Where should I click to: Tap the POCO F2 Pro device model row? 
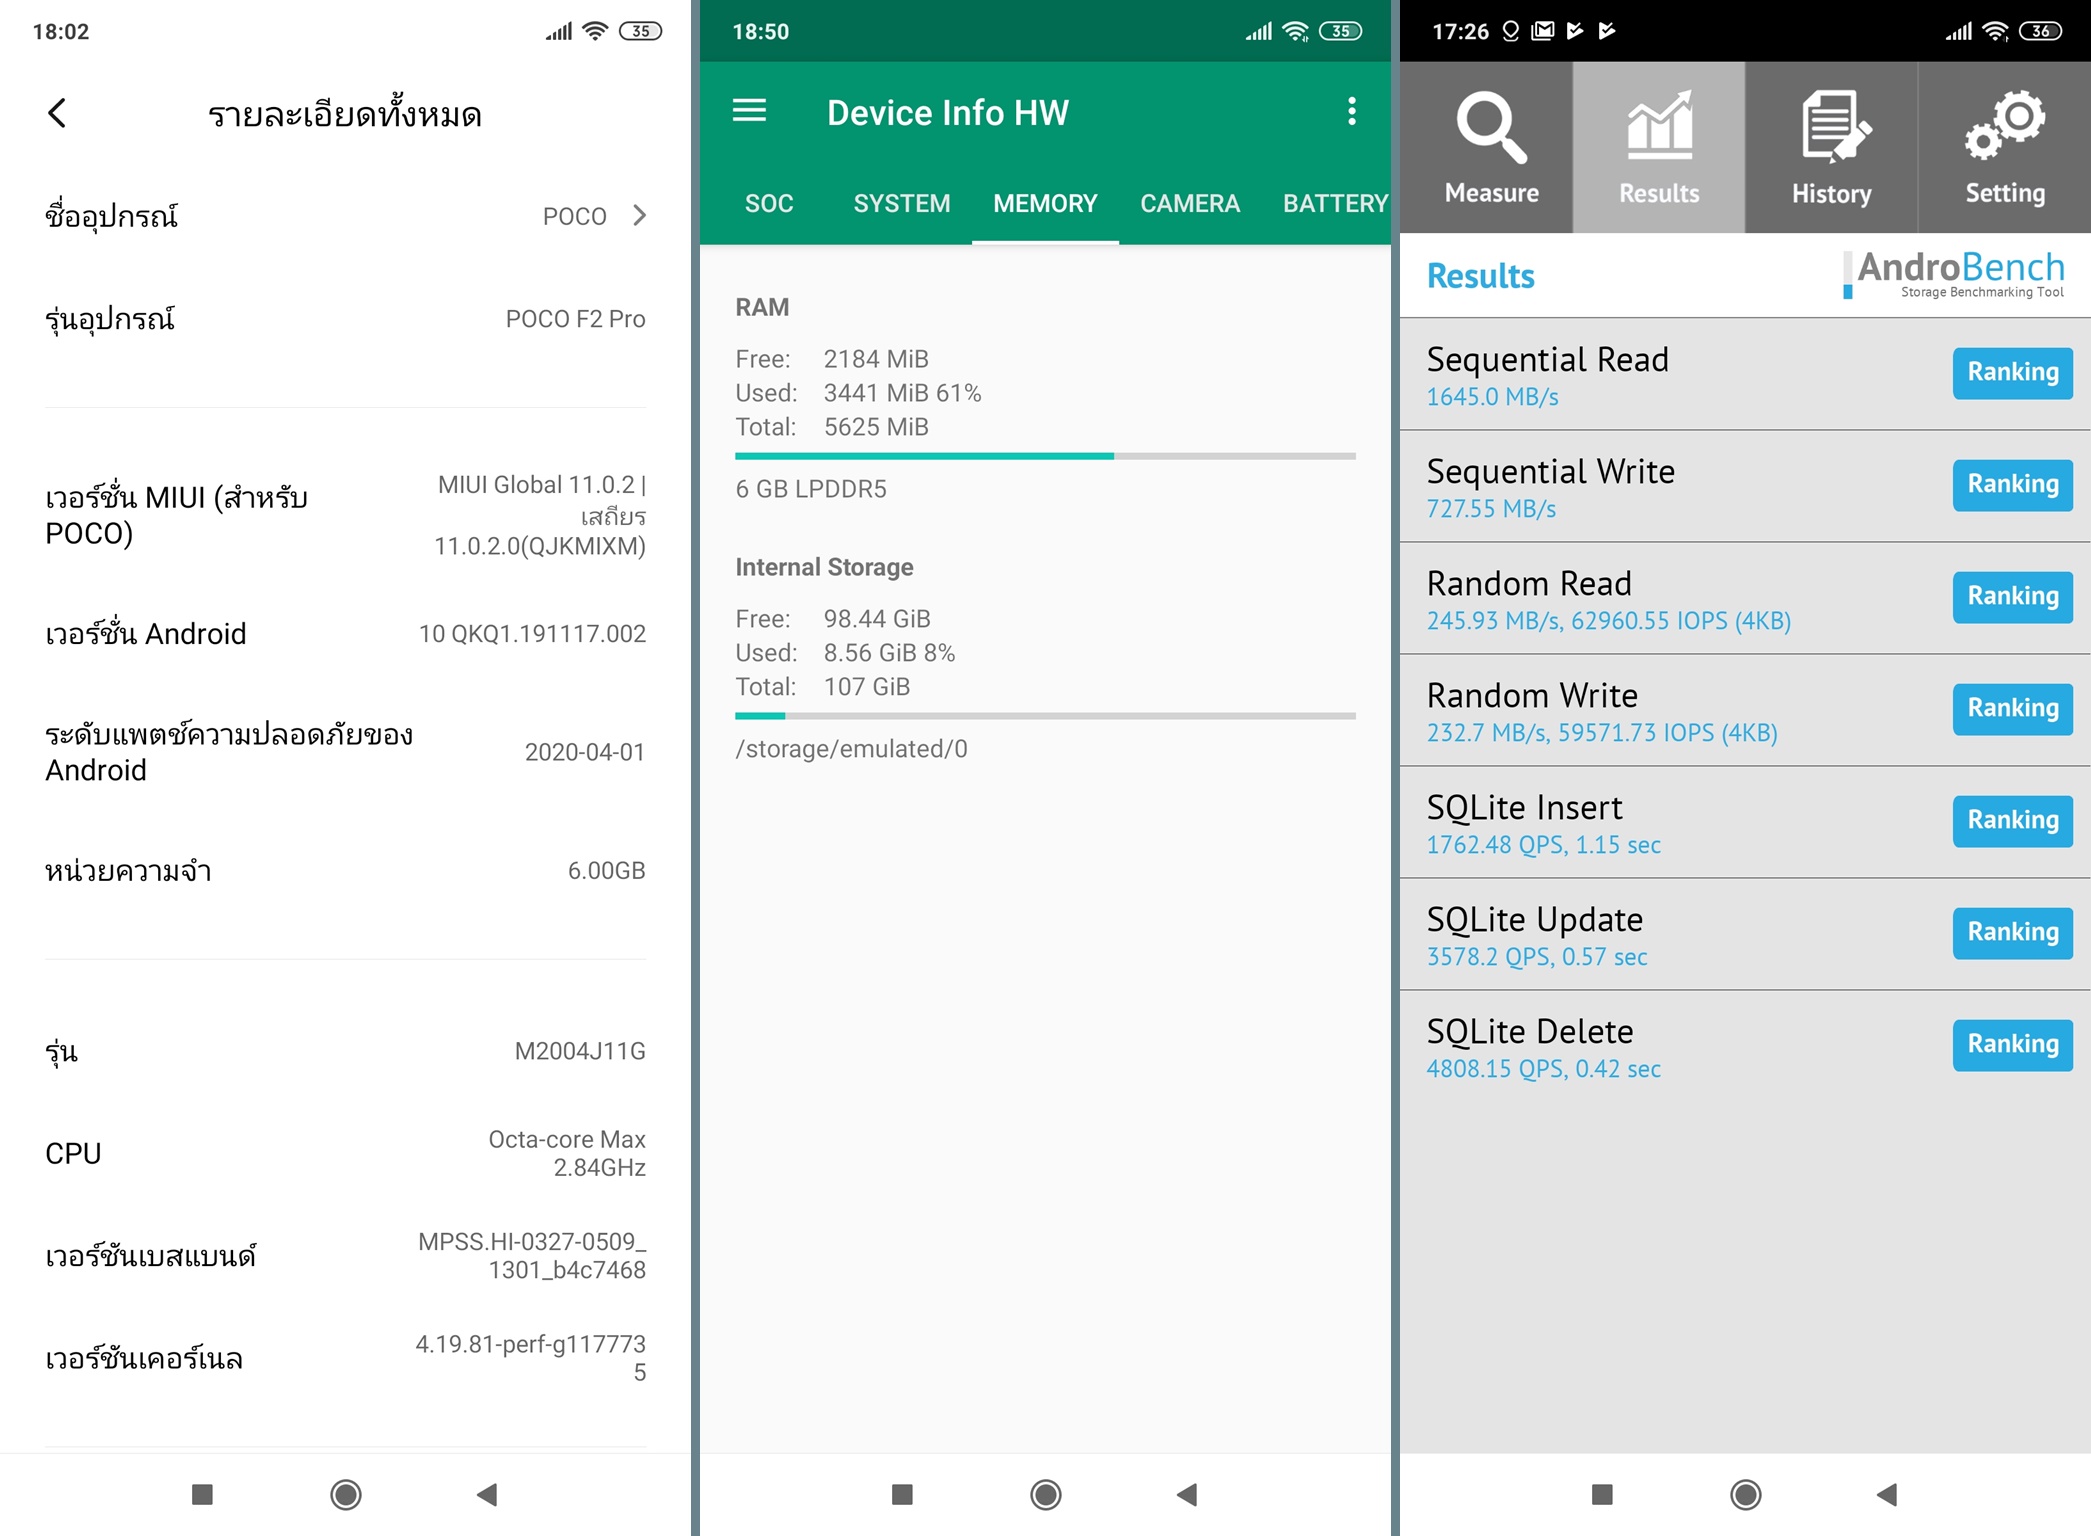[345, 319]
